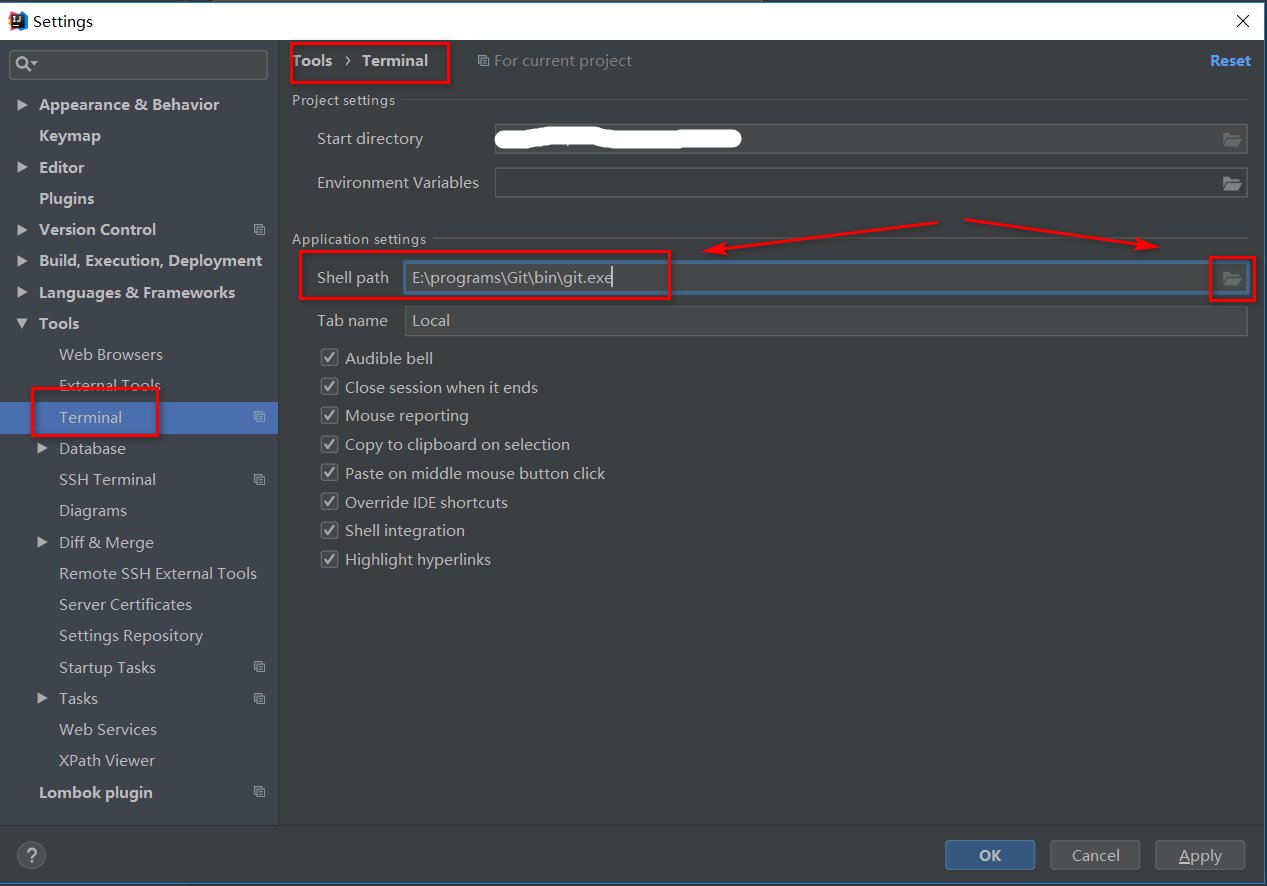The width and height of the screenshot is (1267, 886).
Task: Click project-level icon beside Terminal
Action: pyautogui.click(x=259, y=417)
